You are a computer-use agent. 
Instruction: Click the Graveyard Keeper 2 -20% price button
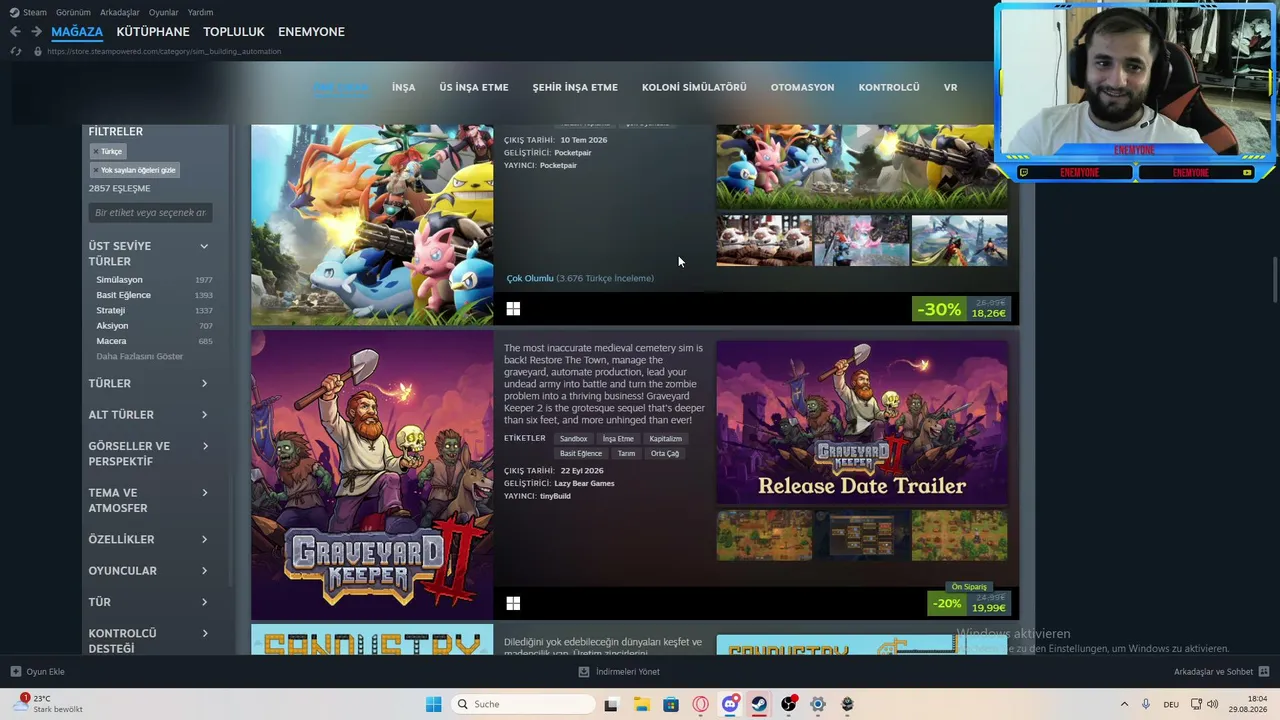point(969,603)
